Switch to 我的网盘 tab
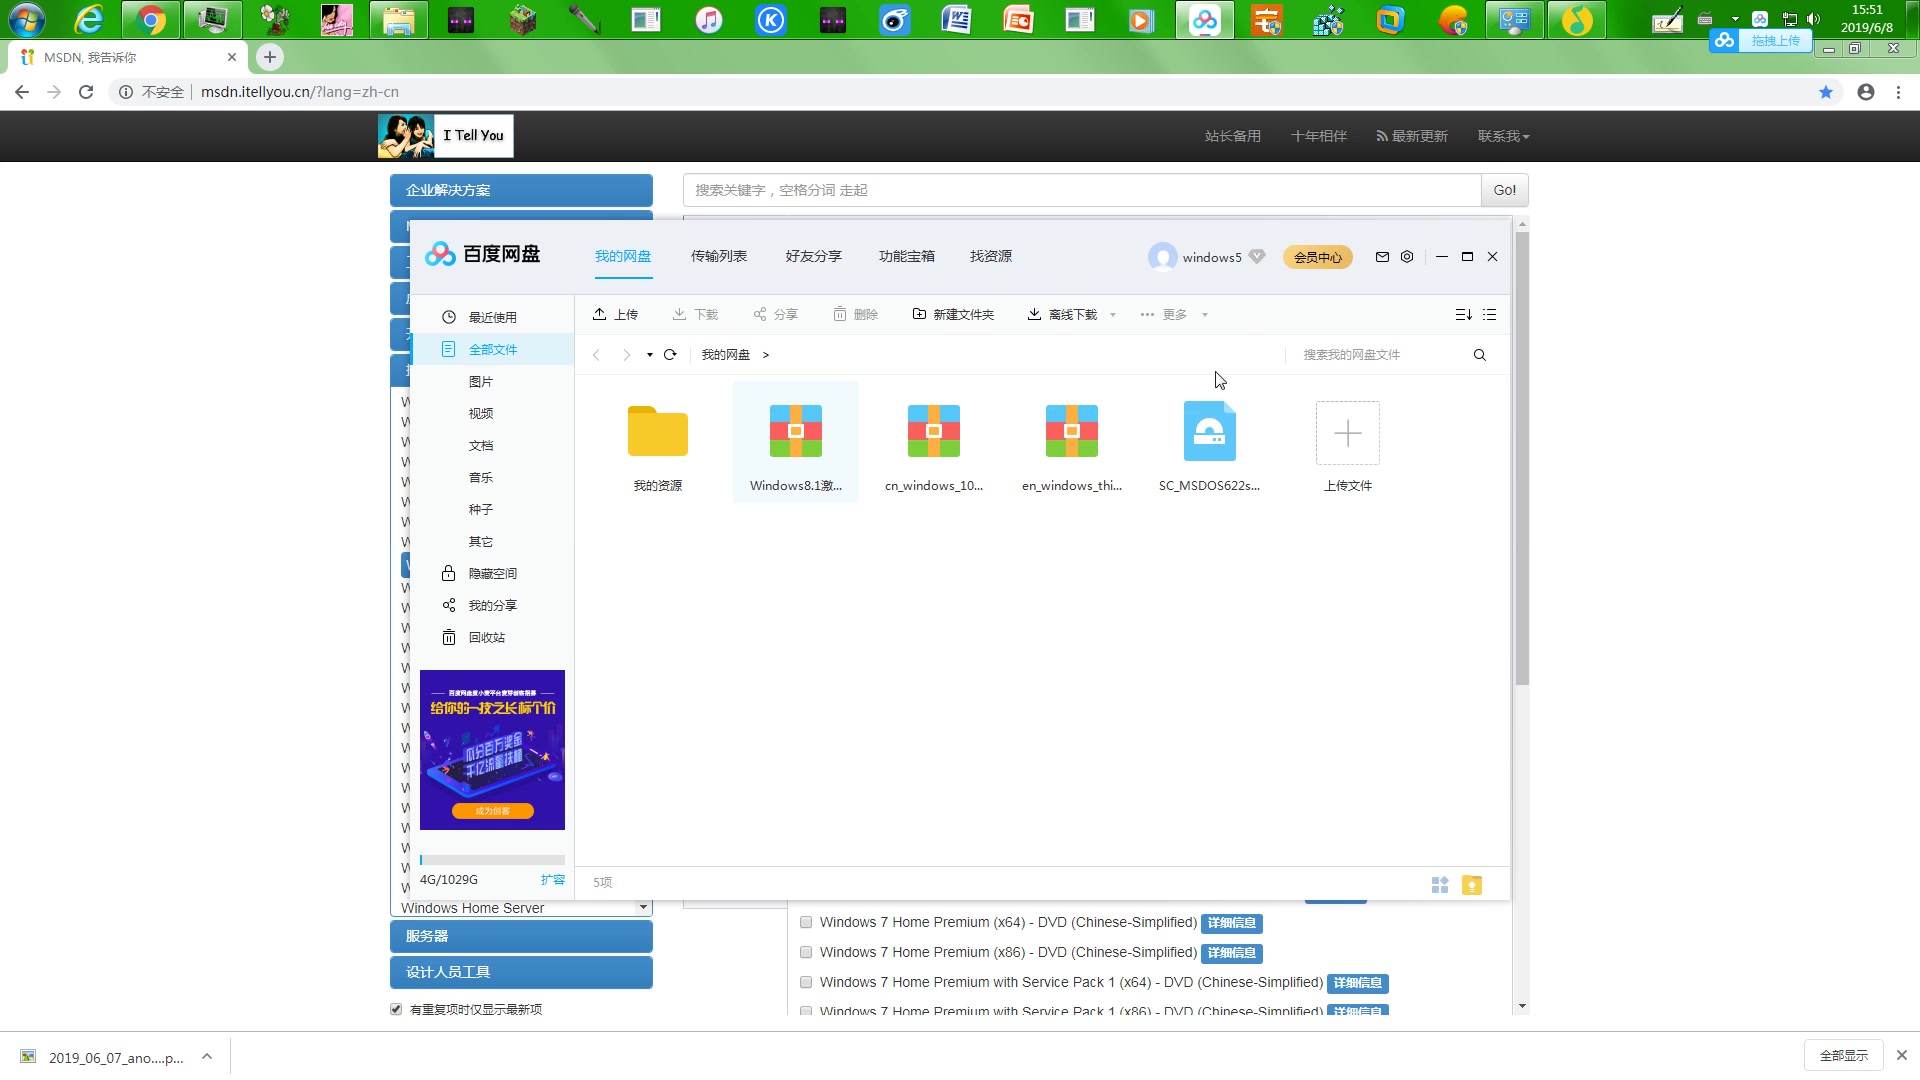This screenshot has width=1920, height=1080. coord(623,257)
